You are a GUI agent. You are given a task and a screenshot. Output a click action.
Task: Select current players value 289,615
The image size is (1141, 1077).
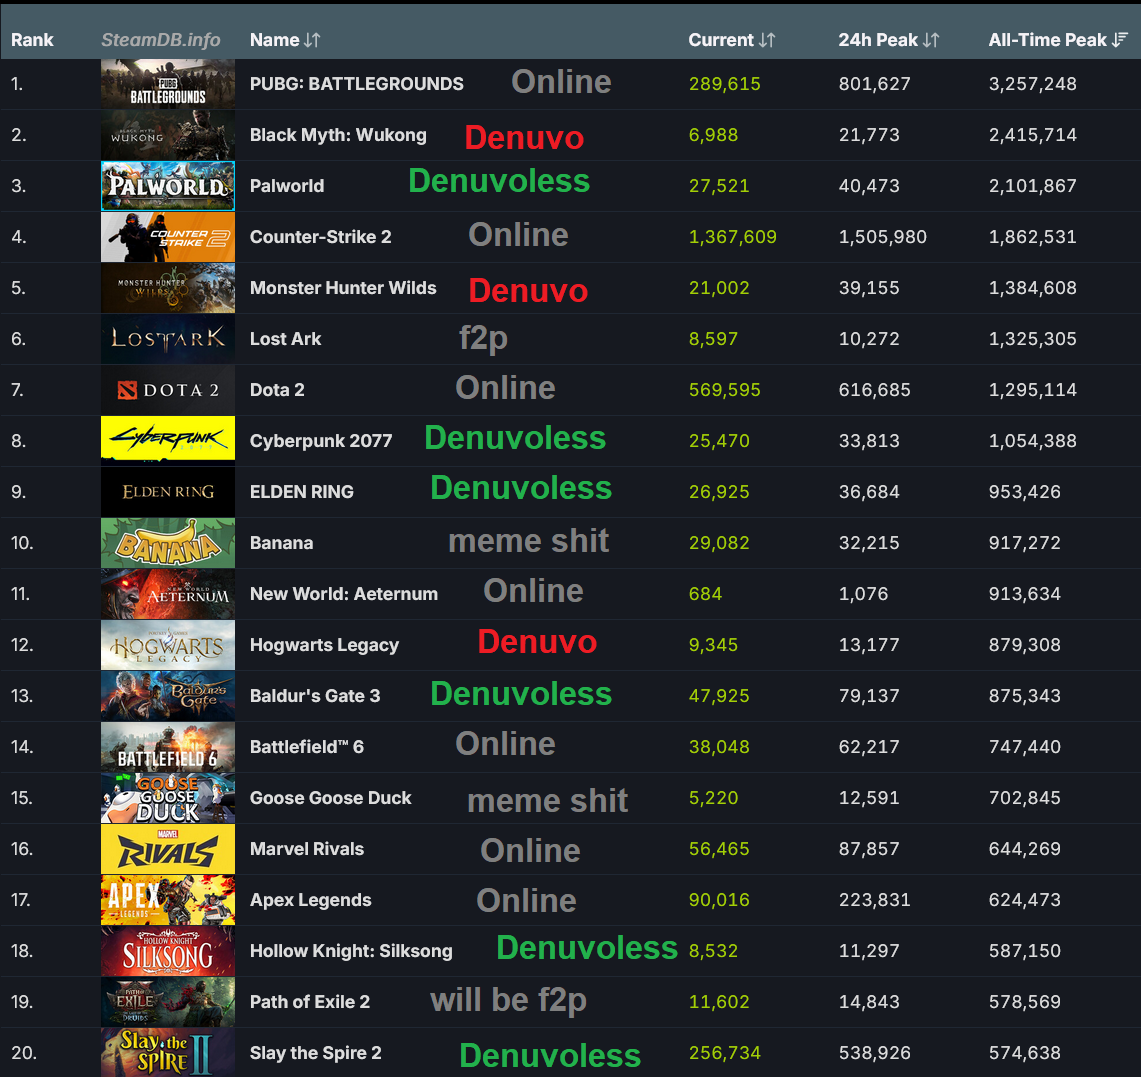(x=725, y=84)
